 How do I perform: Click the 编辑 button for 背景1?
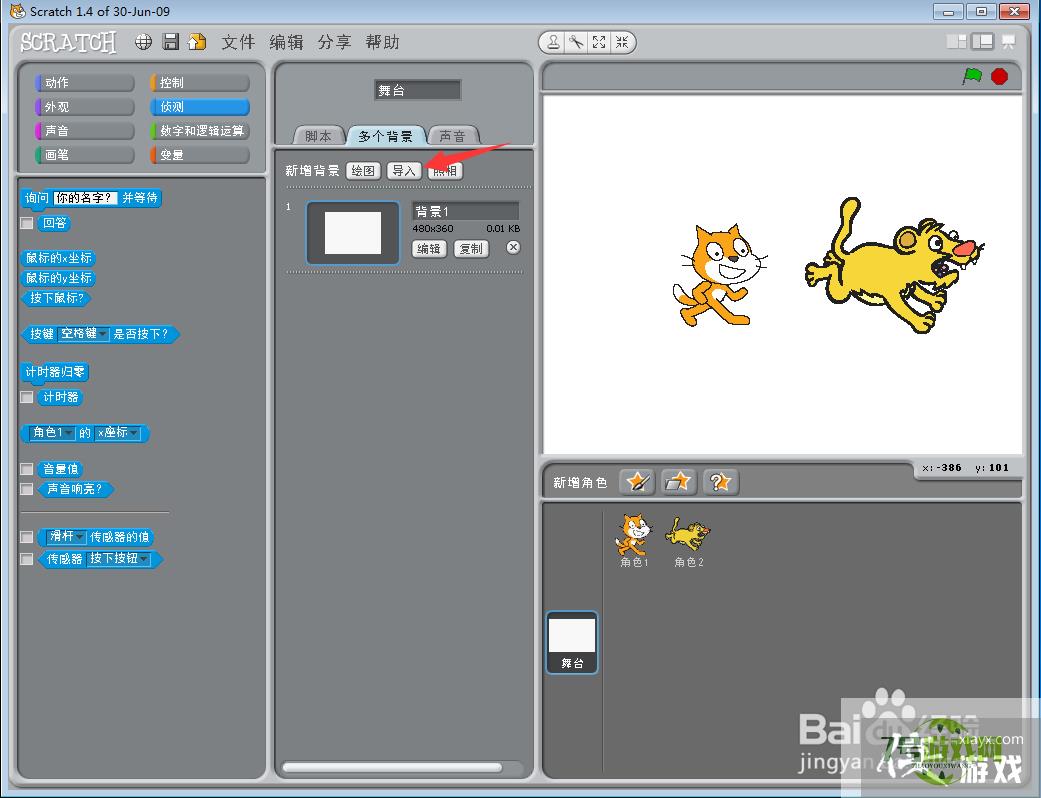tap(429, 249)
